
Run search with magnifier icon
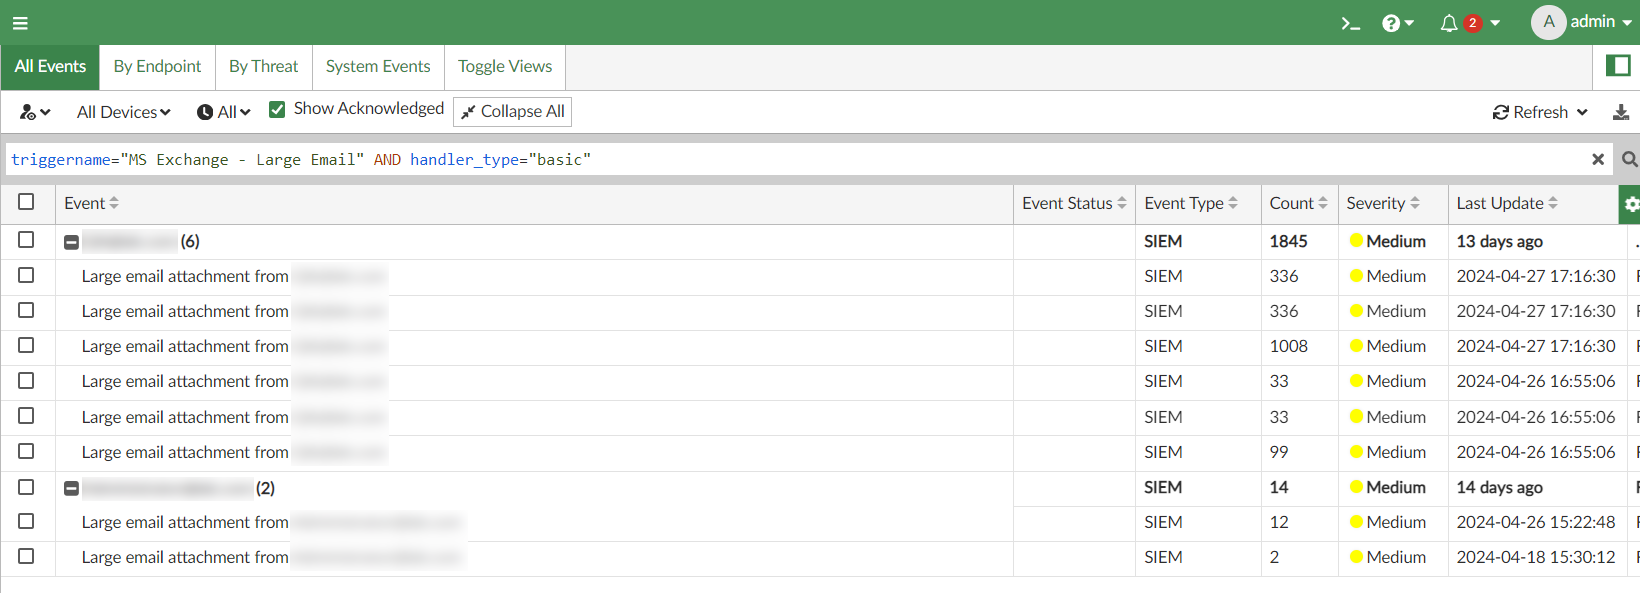(x=1629, y=159)
